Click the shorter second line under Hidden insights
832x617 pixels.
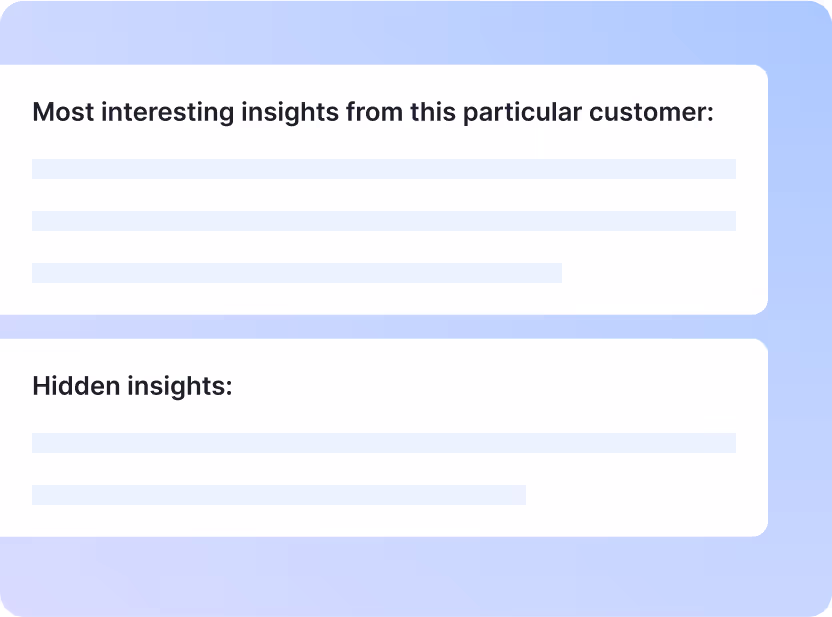tap(279, 495)
